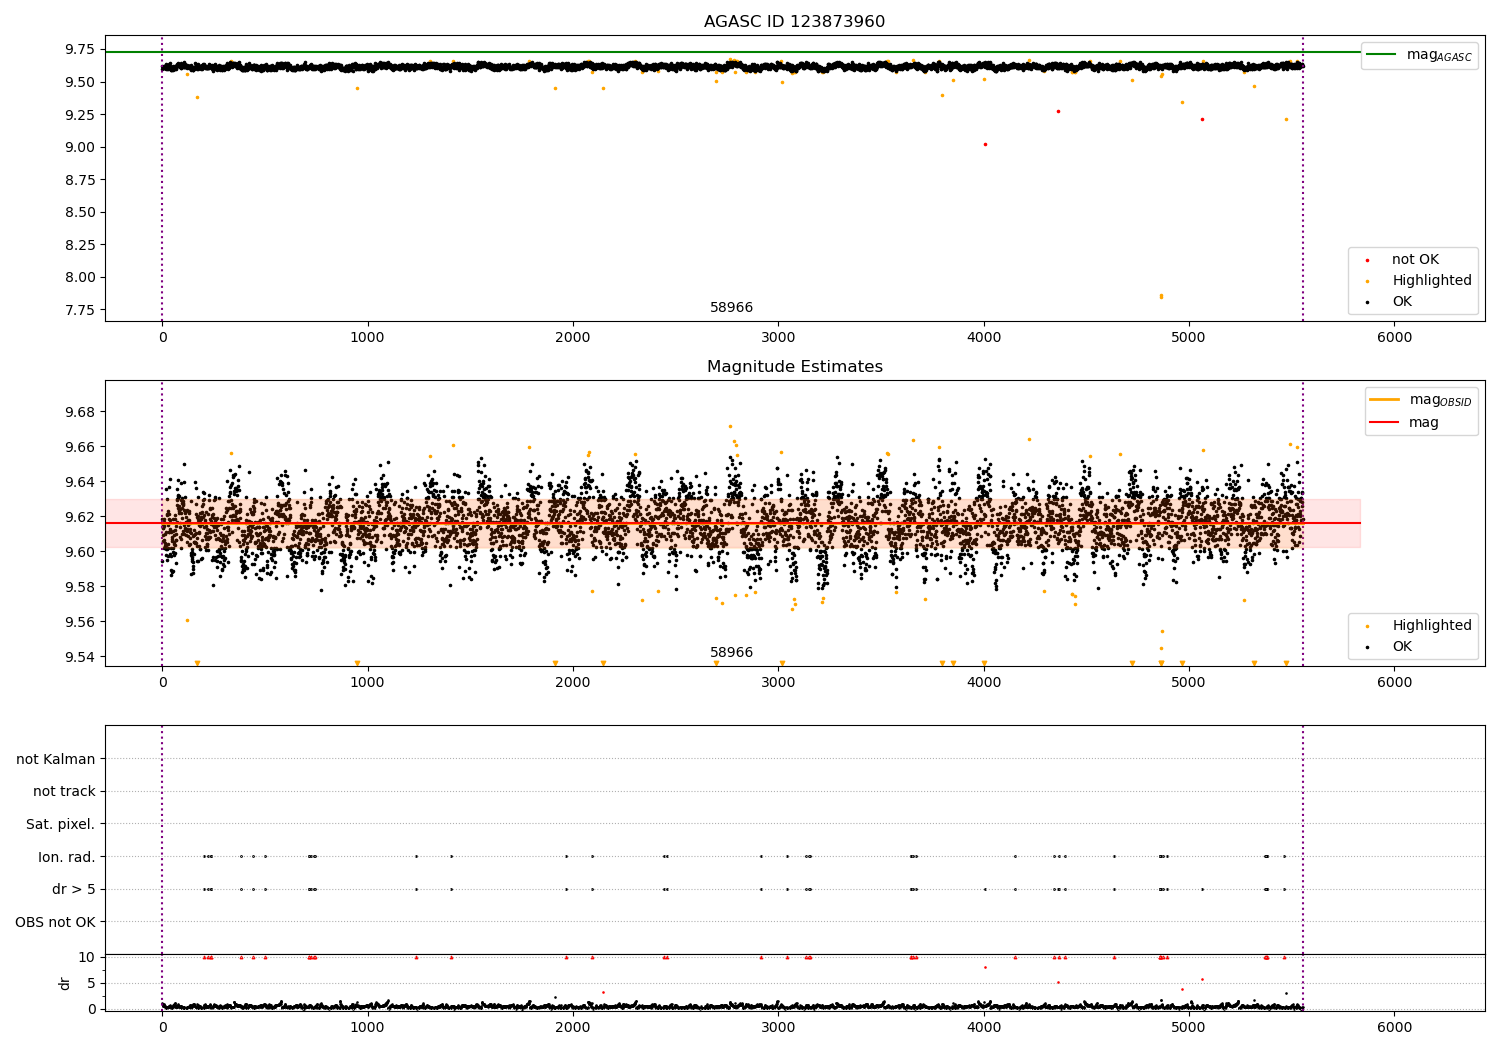Click the 'Ion. rad.' axis label
1500x1050 pixels.
coord(67,857)
